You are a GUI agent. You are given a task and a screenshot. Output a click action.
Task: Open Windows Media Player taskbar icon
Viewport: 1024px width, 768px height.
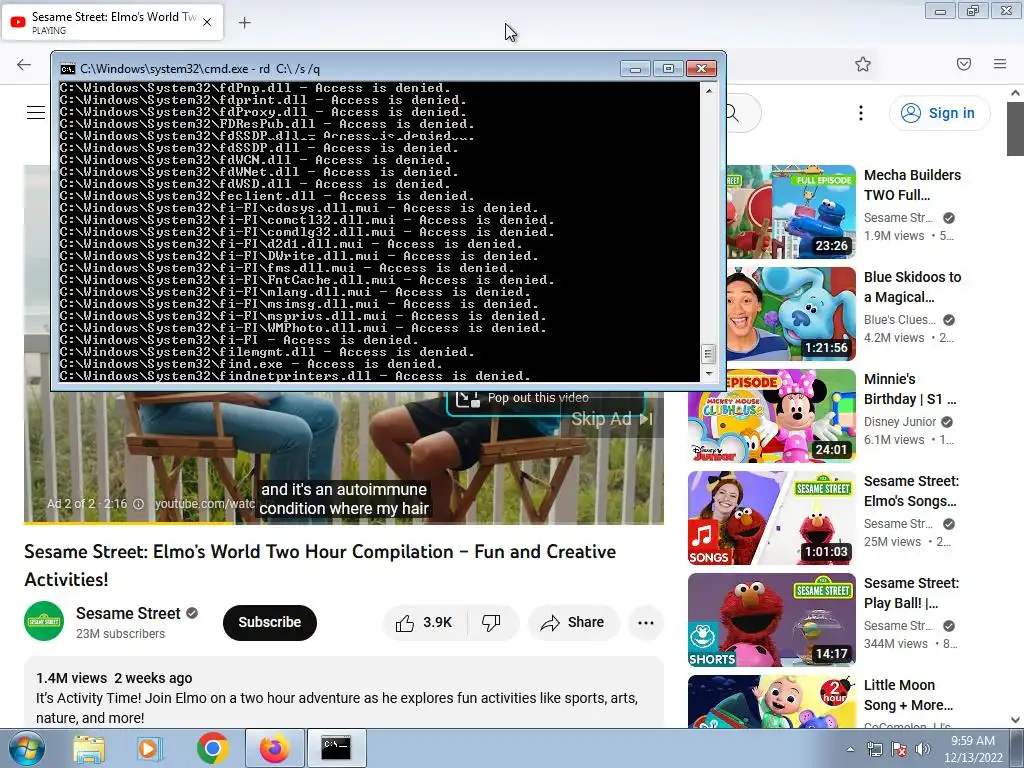150,748
